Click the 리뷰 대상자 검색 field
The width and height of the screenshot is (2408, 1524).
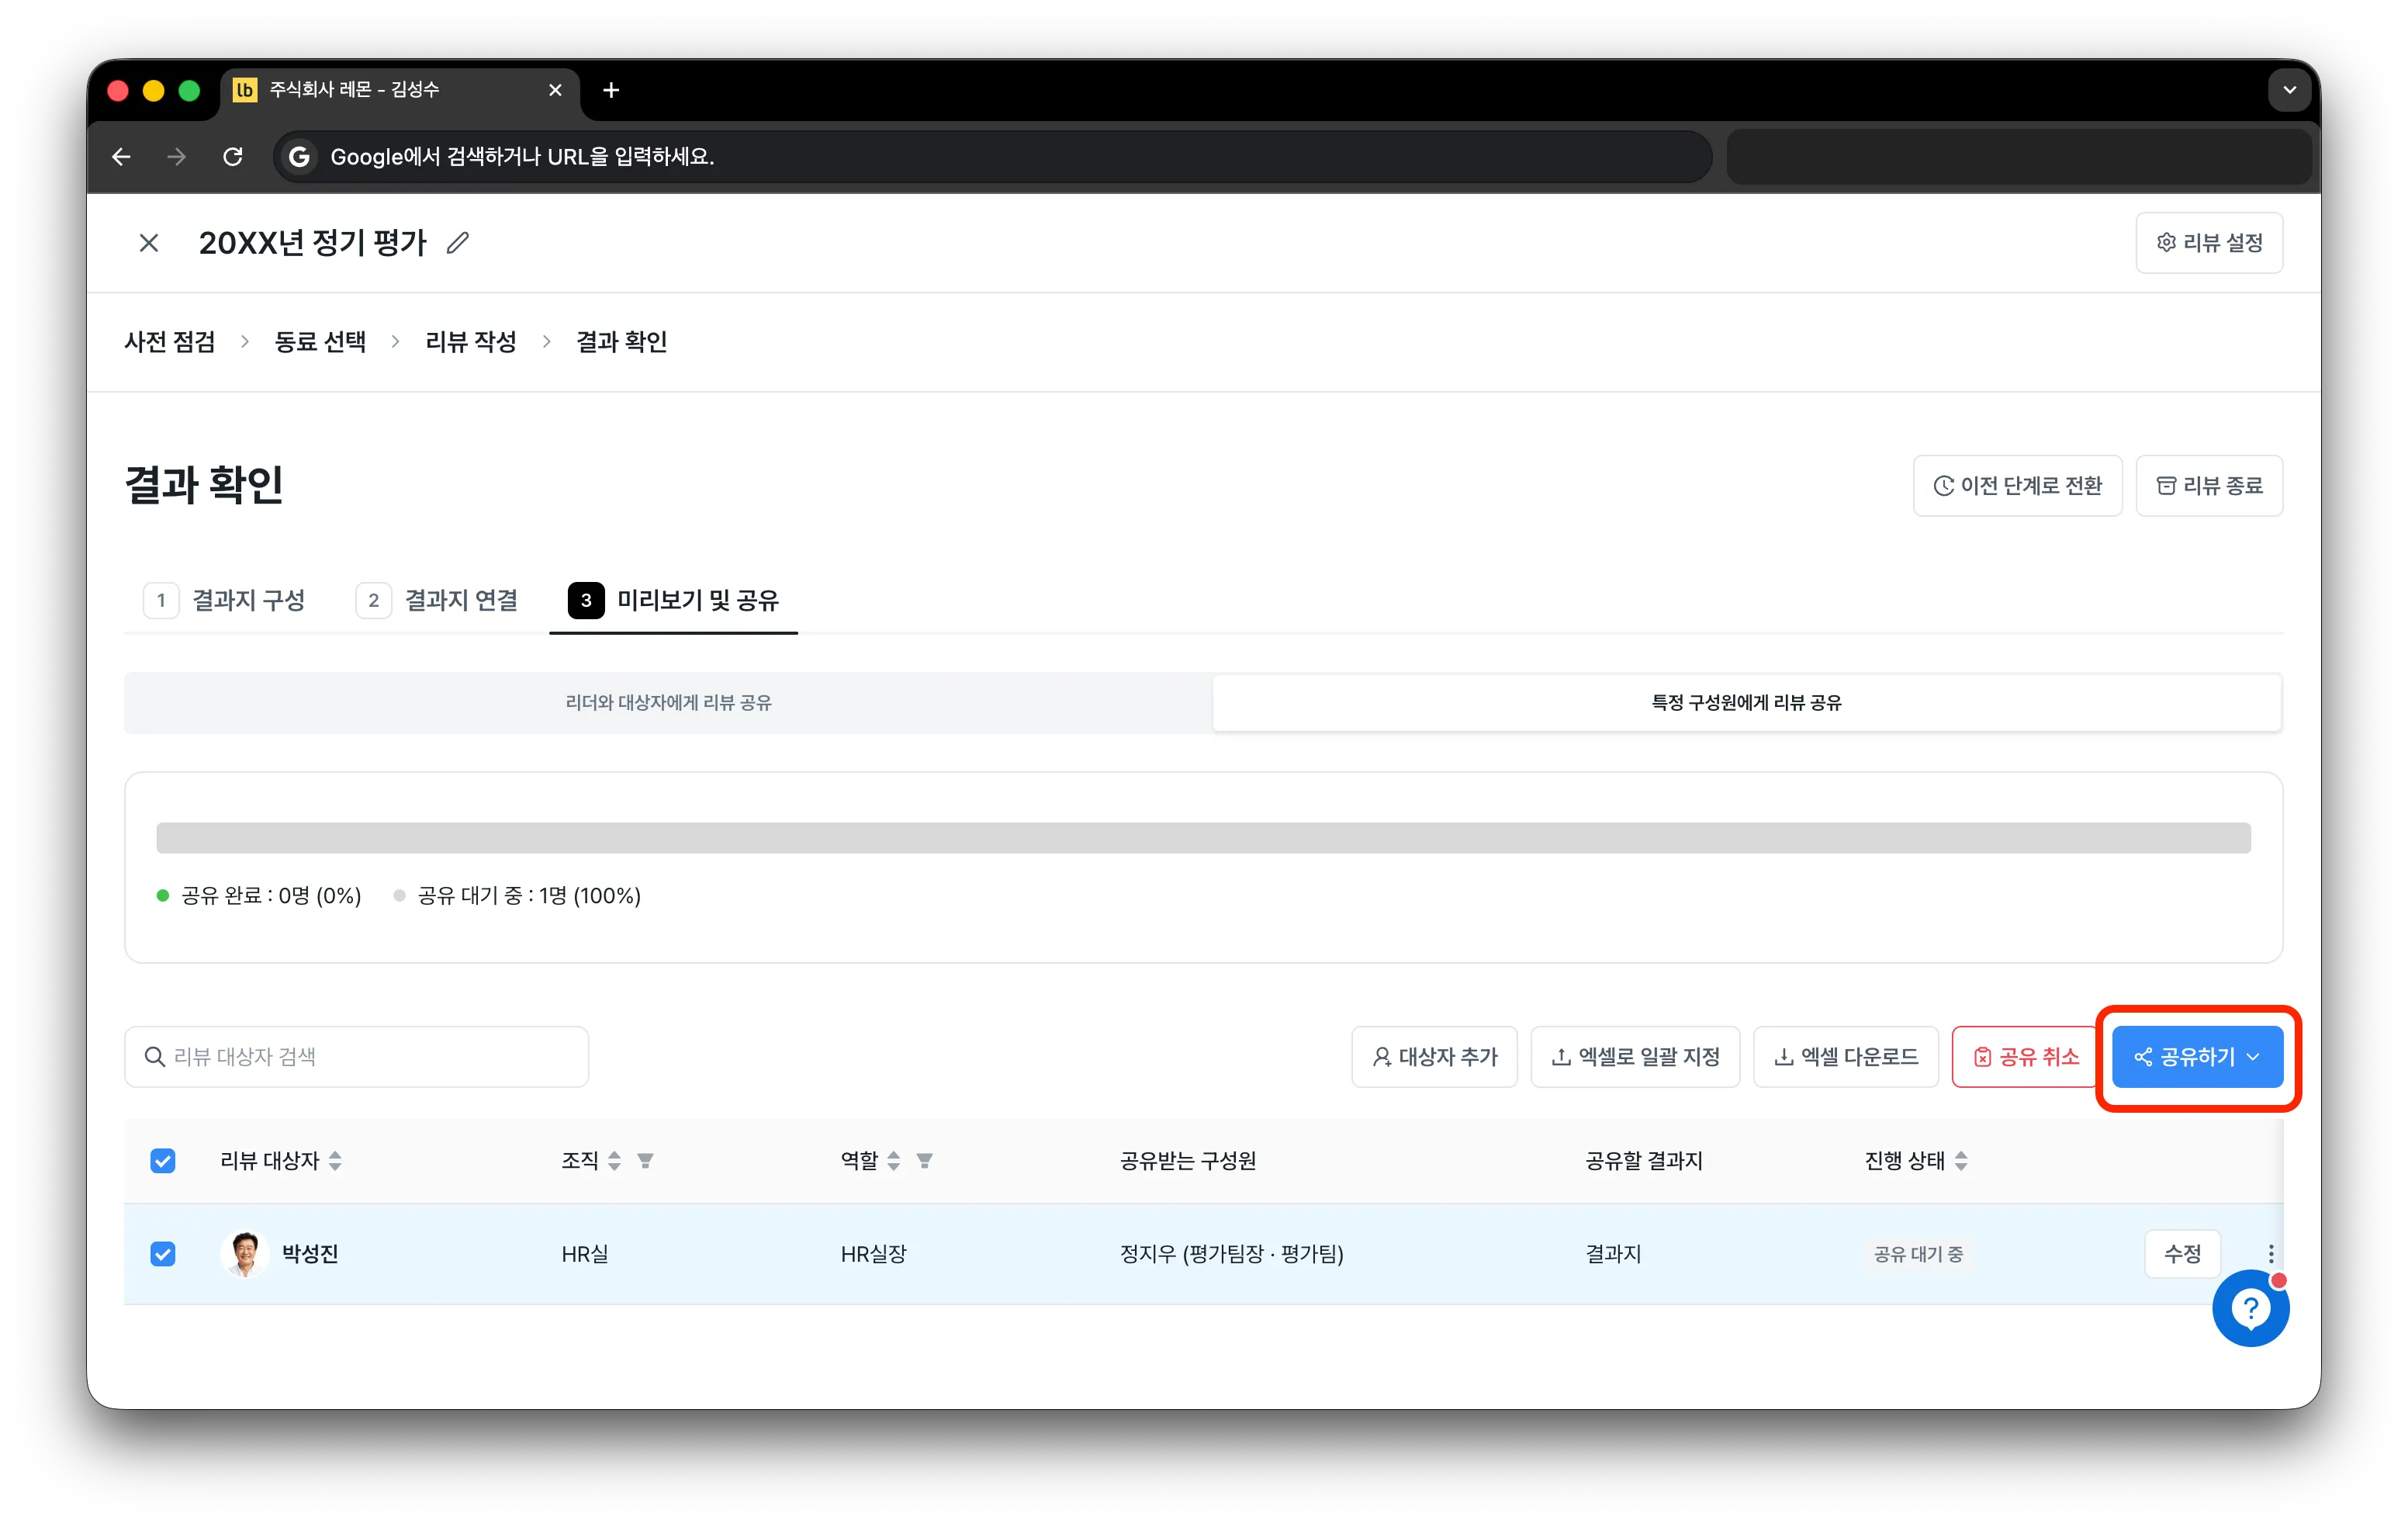[x=357, y=1057]
